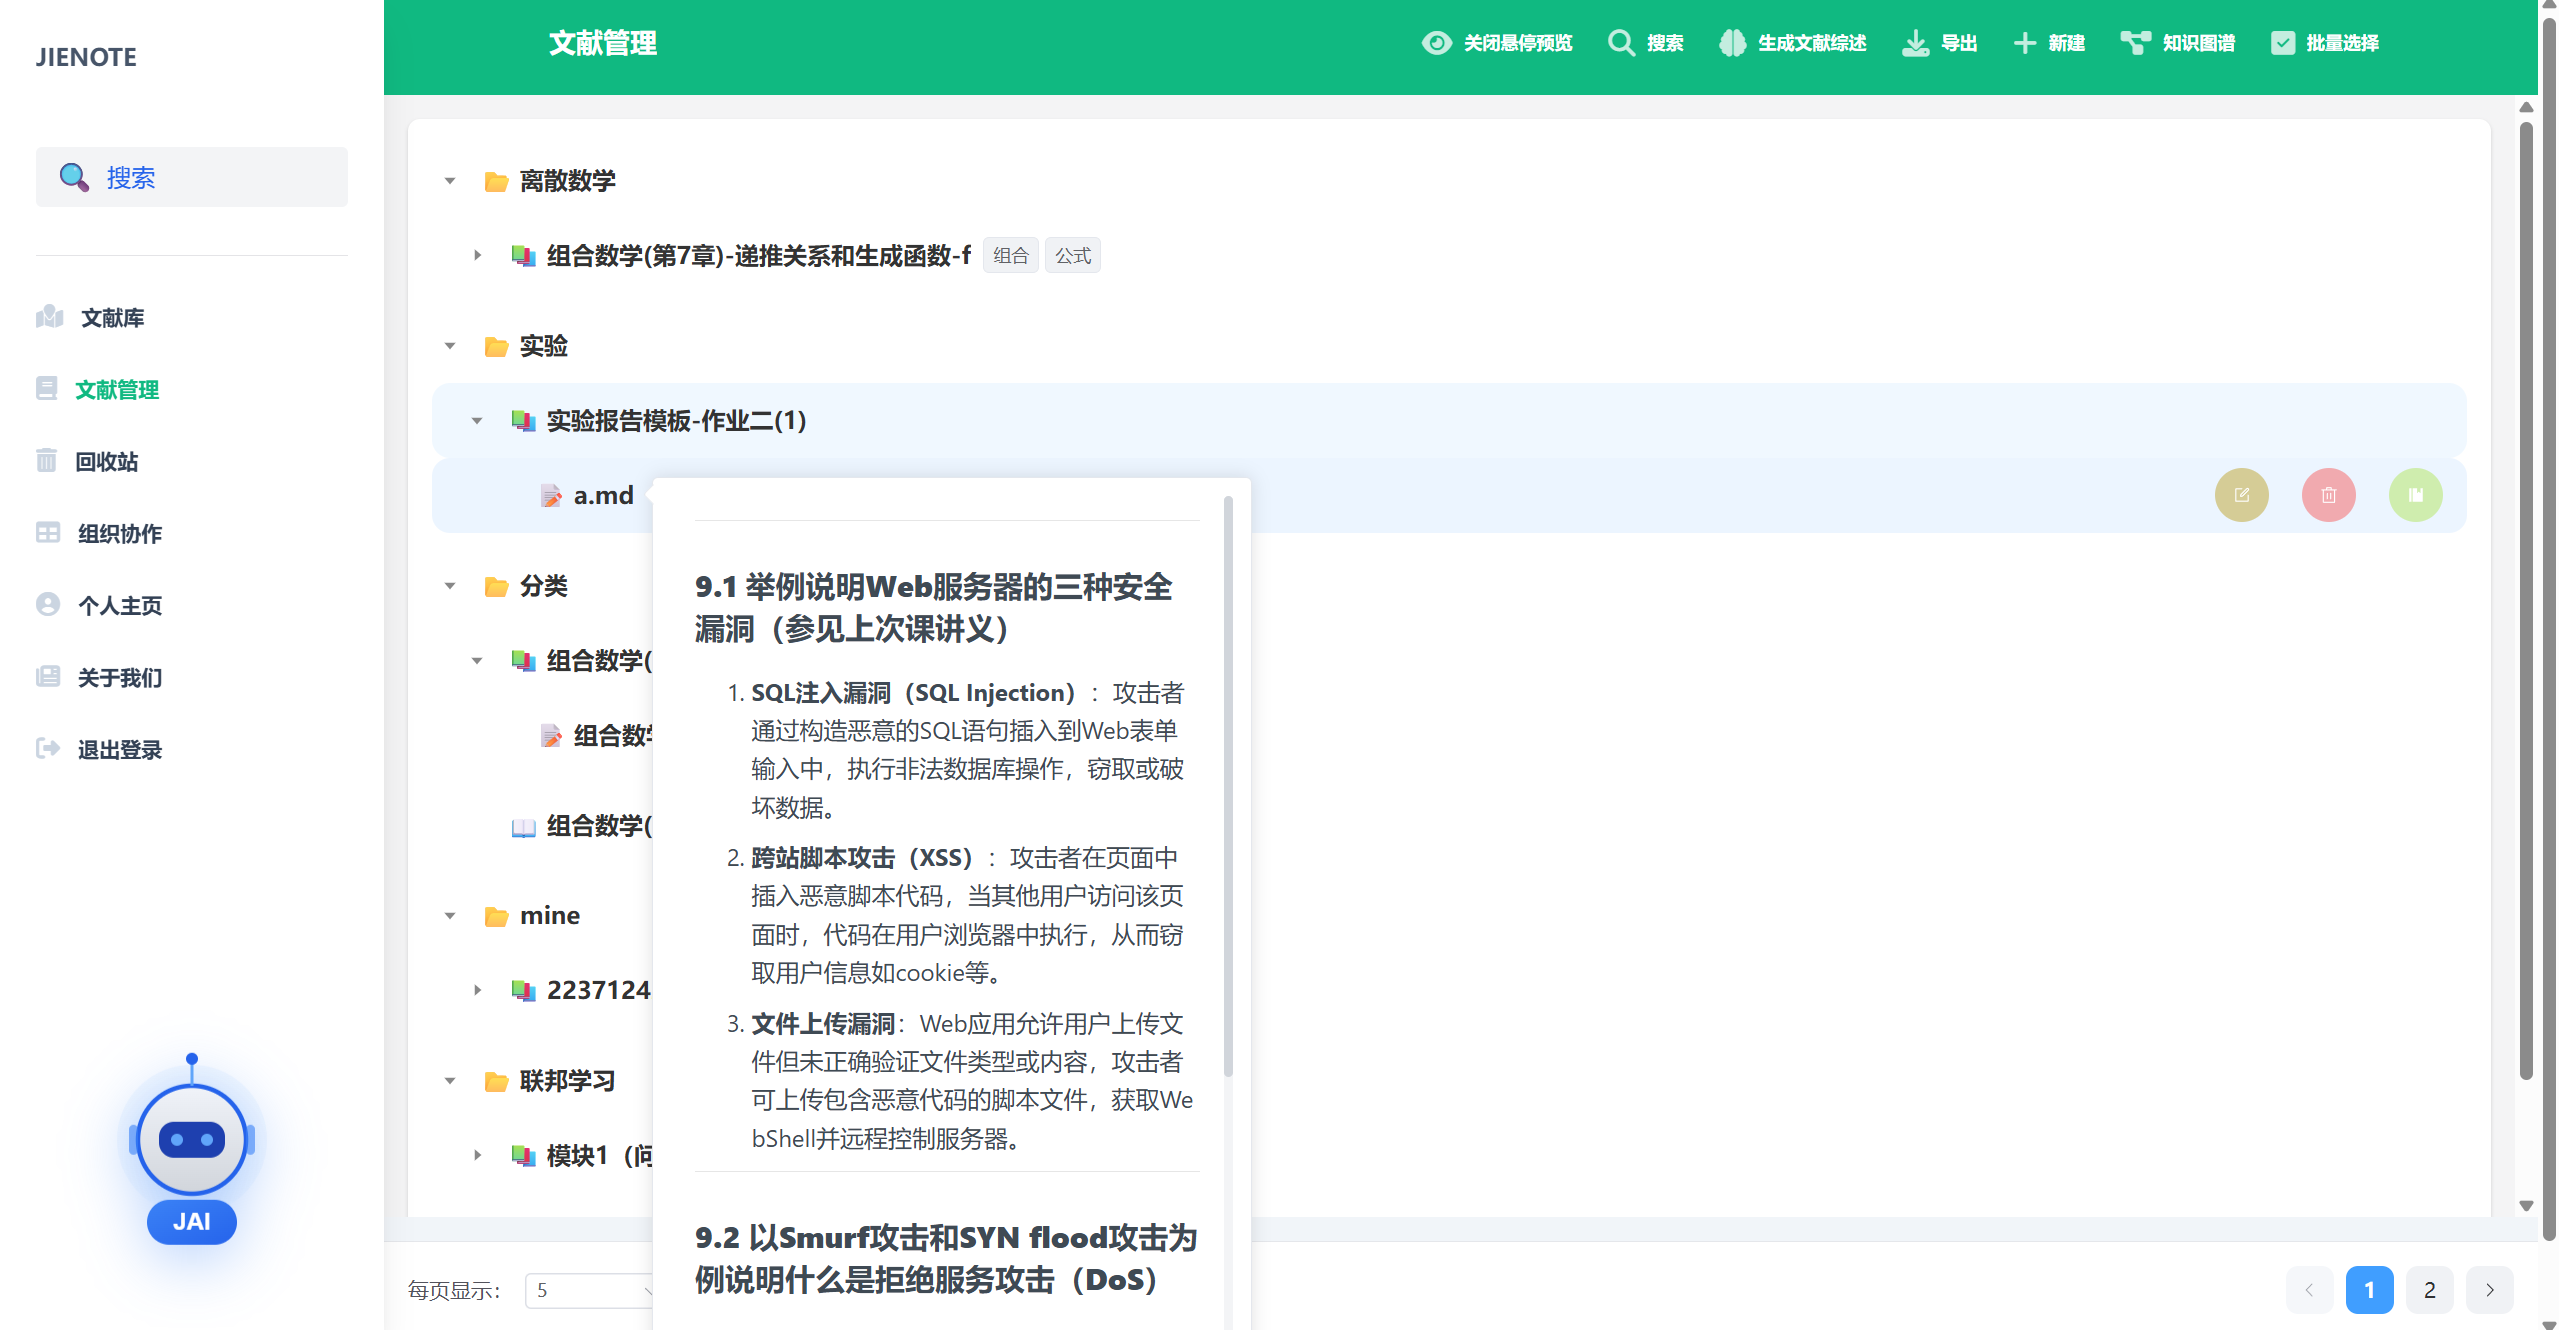Screen dimensions: 2559x1330
Task: Collapse the 实验报告模板-作业二(1) item
Action: [x=478, y=421]
